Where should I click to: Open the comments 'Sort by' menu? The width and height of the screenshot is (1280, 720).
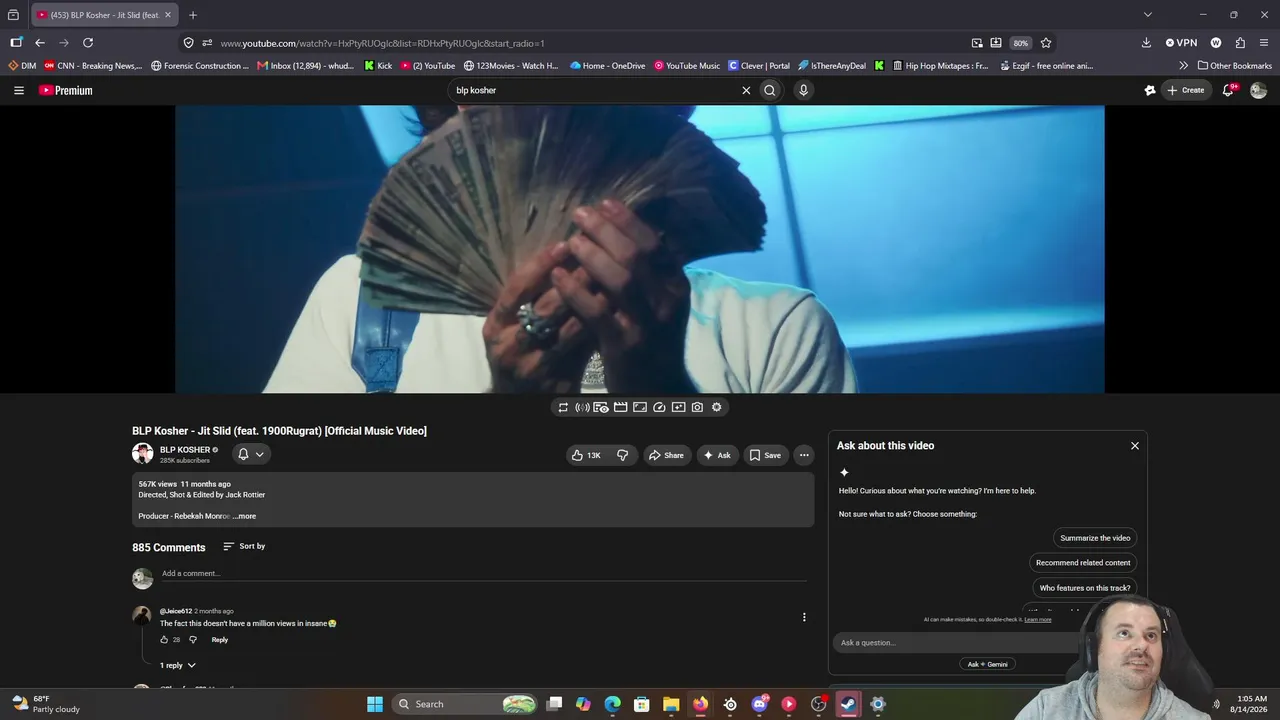point(244,546)
